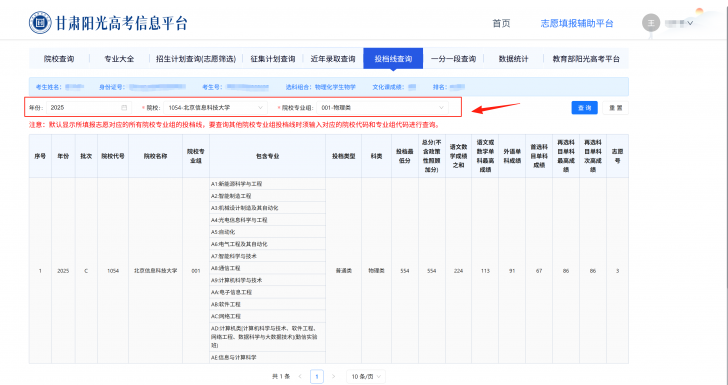Image resolution: width=728 pixels, height=385 pixels.
Task: Click the major row A1:新能源科学与工程
Action: coord(267,184)
